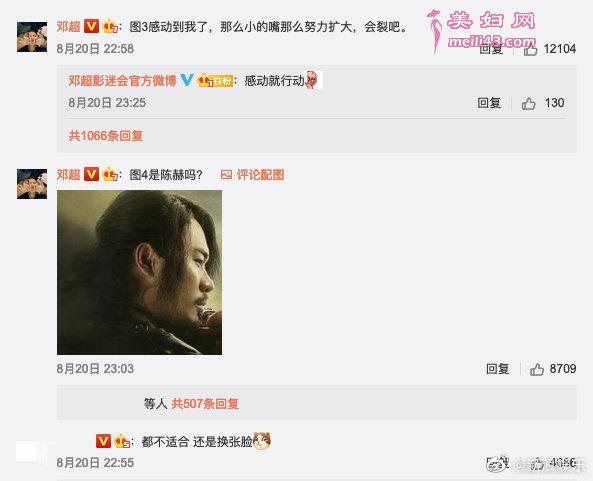Click the blue V badge of fan club
593x481 pixels.
187,80
